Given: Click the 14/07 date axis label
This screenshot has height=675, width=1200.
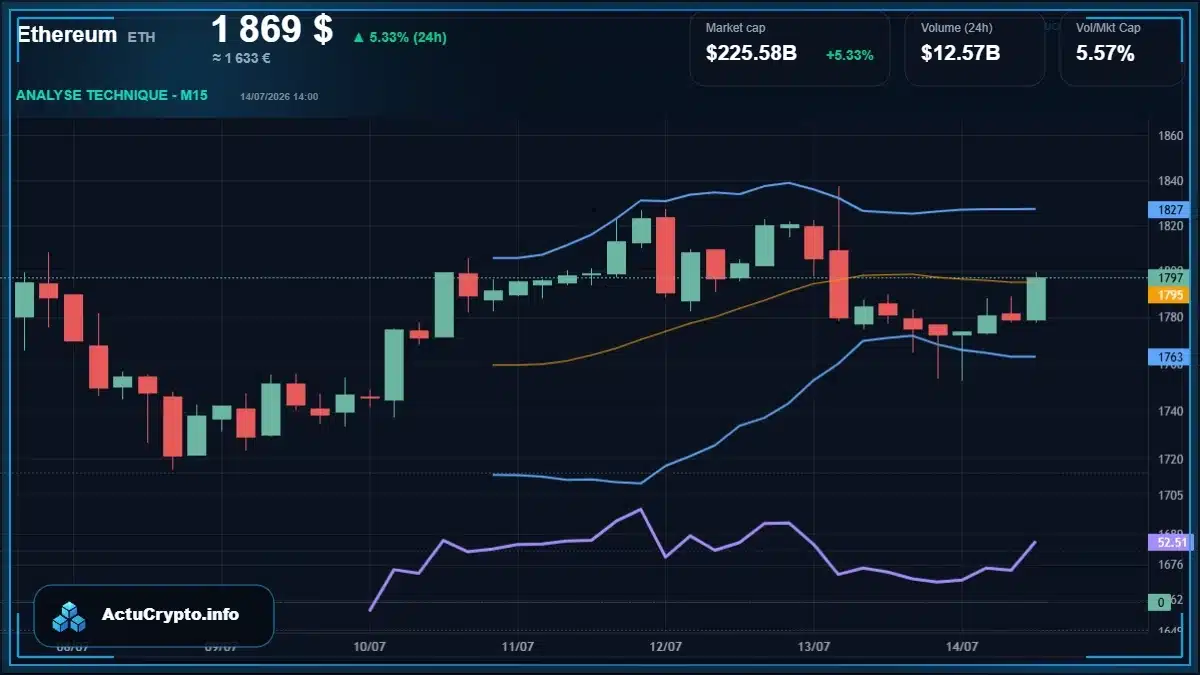Looking at the screenshot, I should point(961,647).
